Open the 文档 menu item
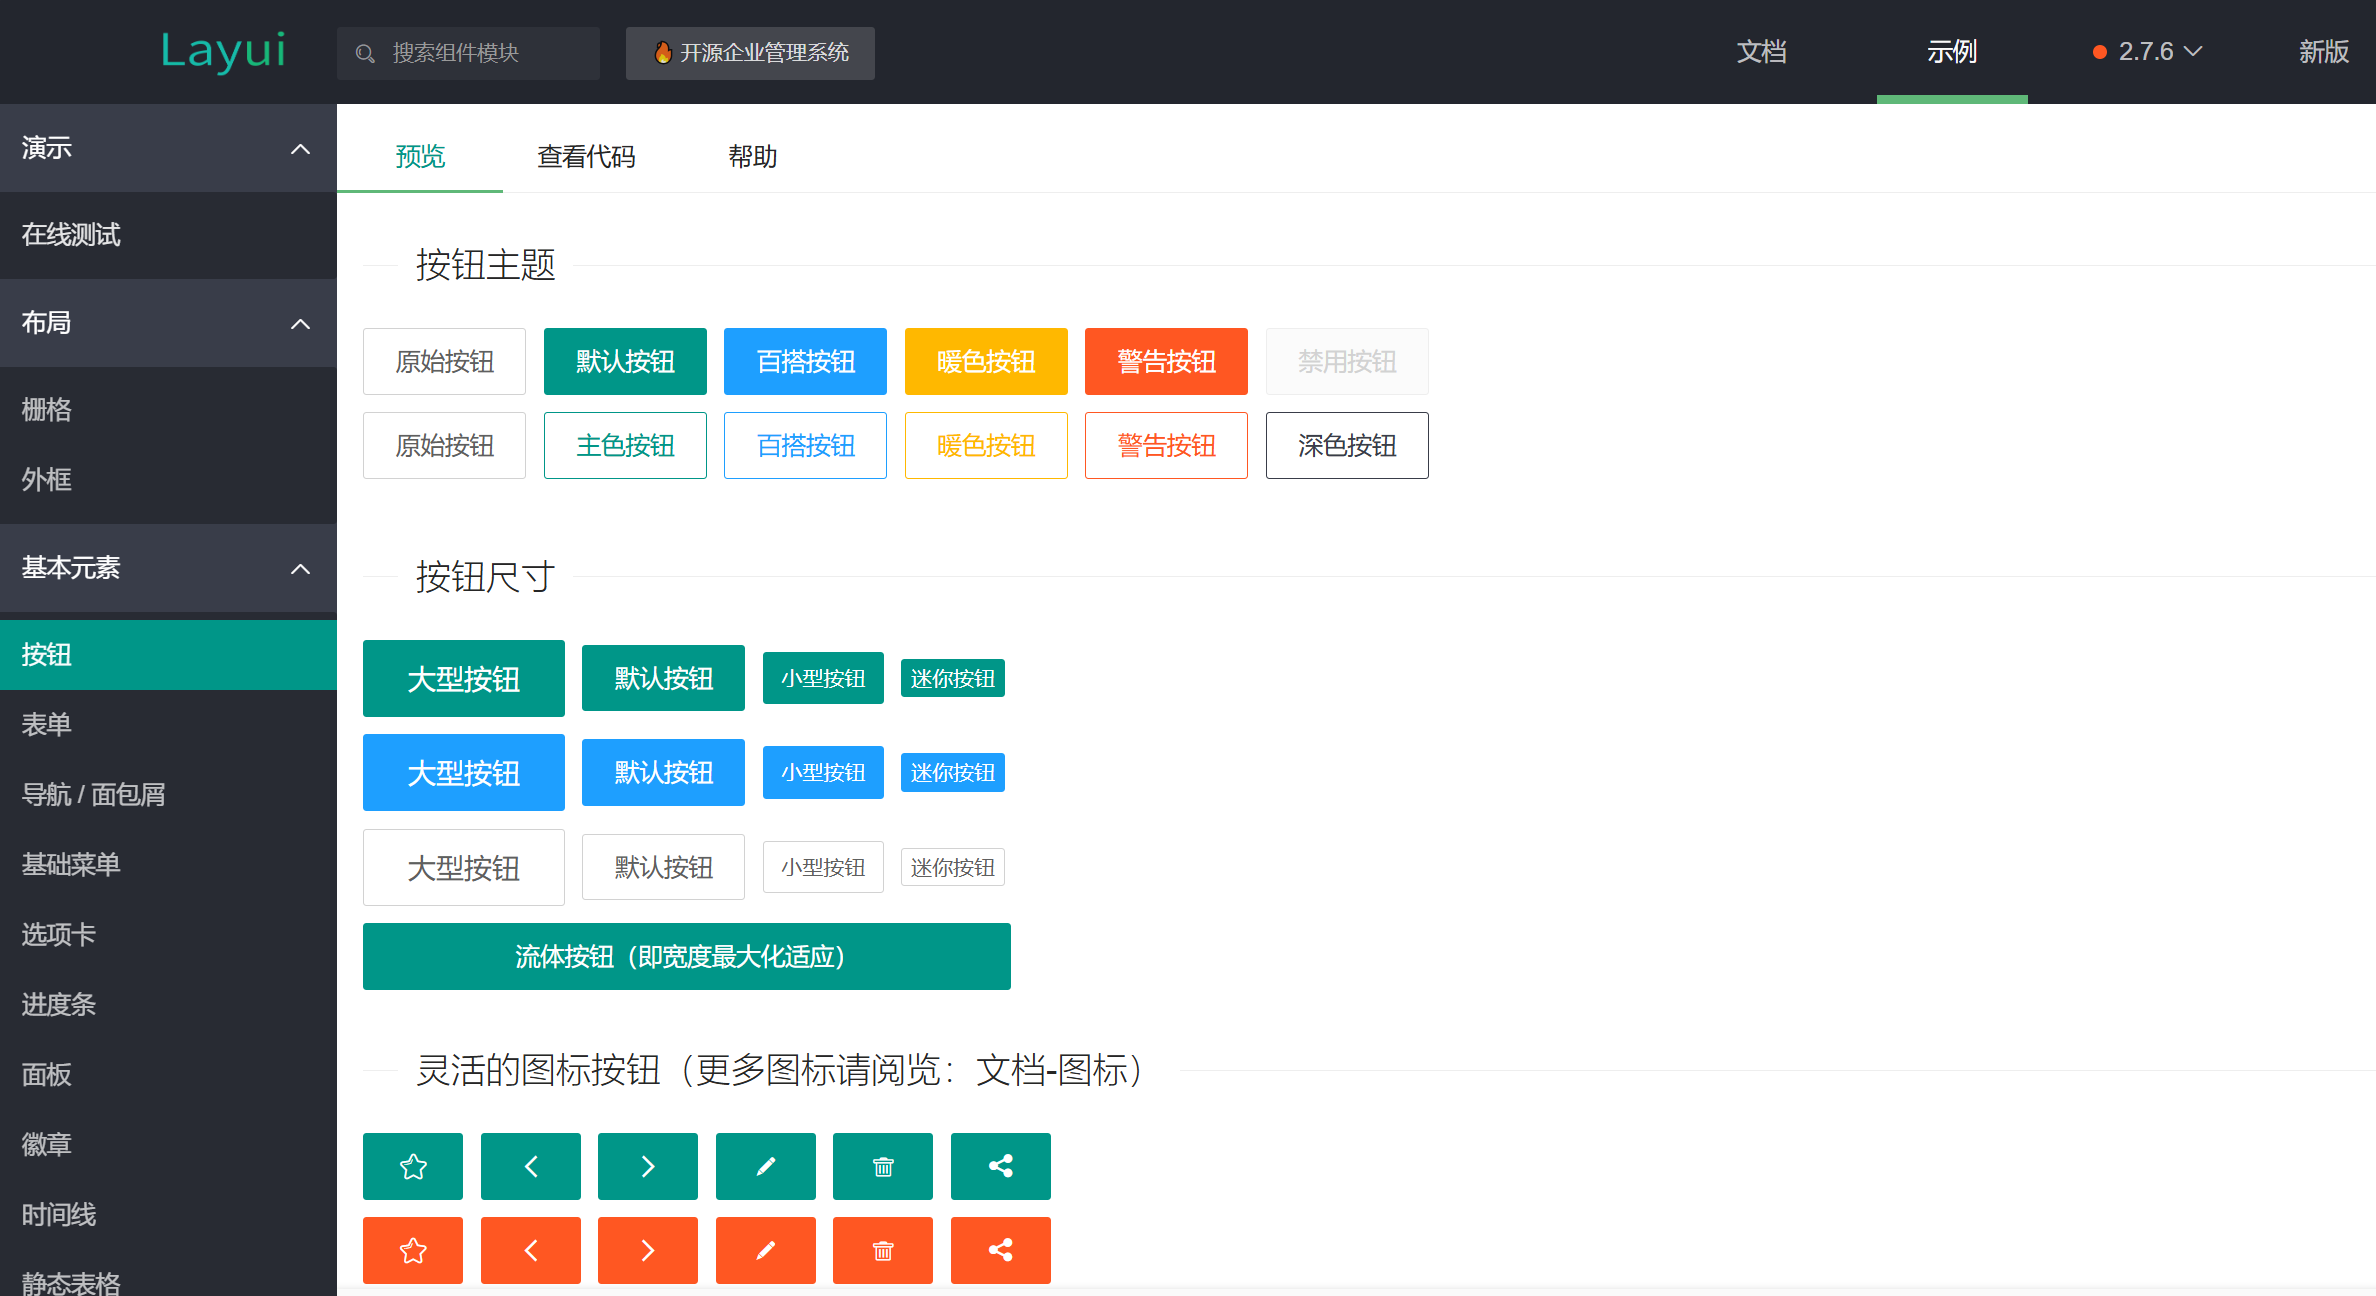 click(1762, 51)
